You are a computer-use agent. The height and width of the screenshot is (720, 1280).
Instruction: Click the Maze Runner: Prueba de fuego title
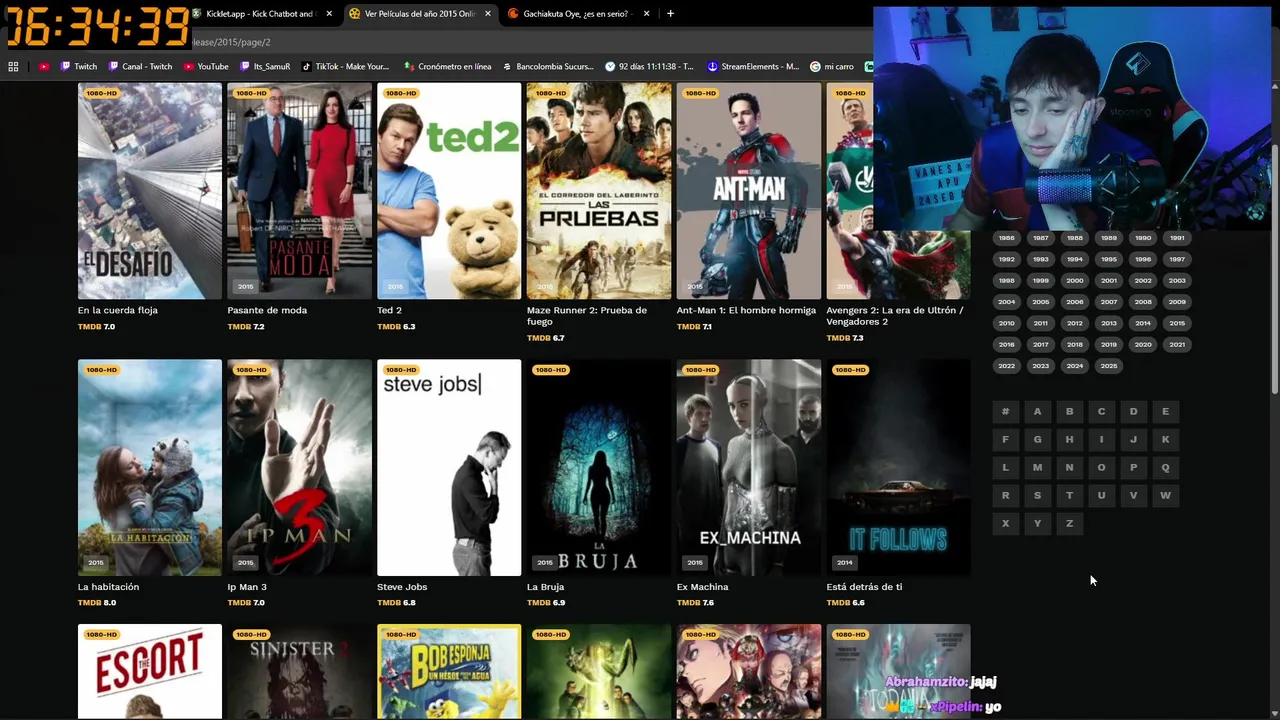(x=587, y=316)
